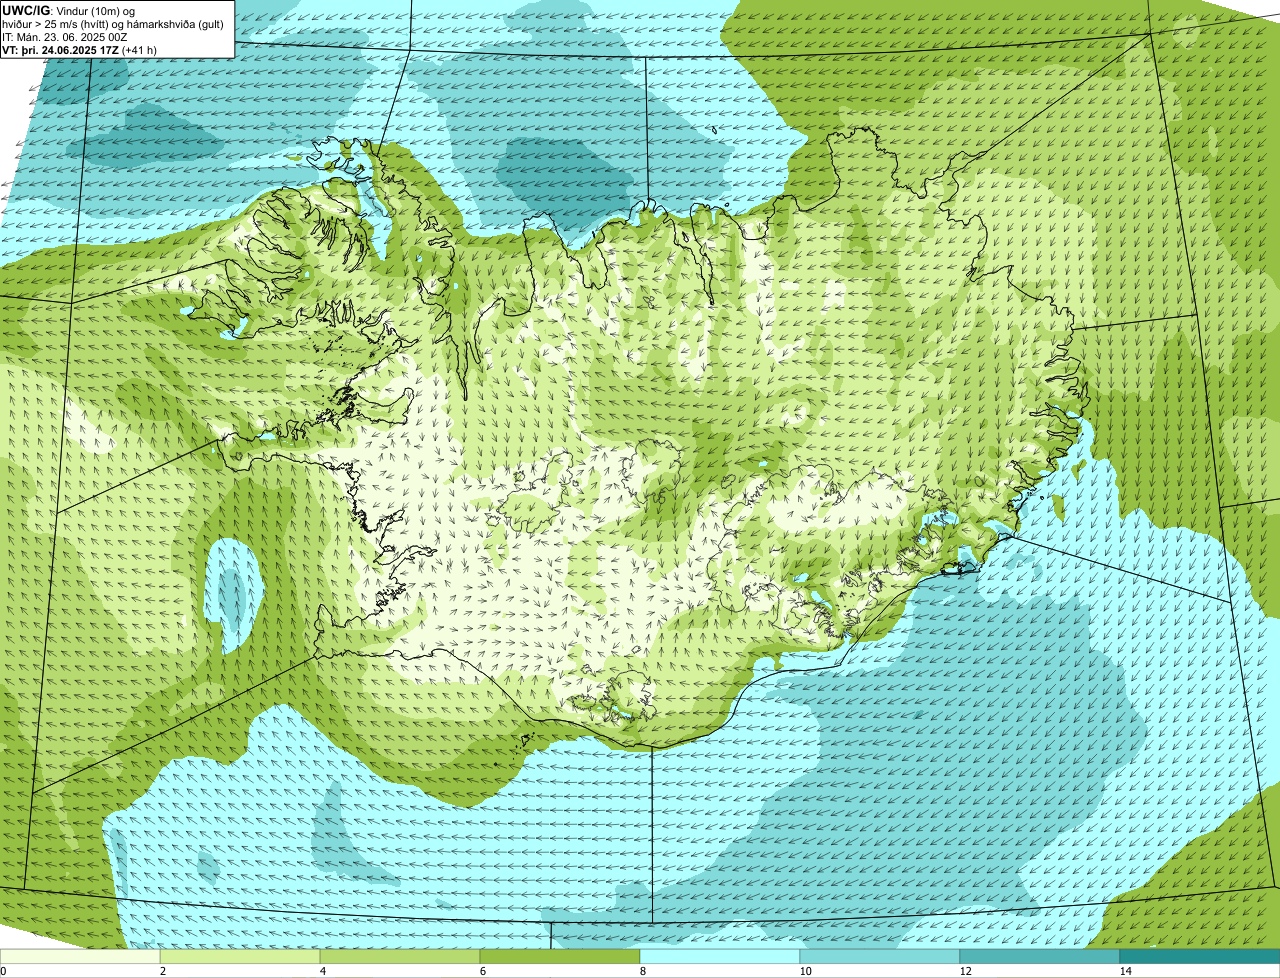Click the 12–14 m/s legend swatch

(x=1040, y=957)
